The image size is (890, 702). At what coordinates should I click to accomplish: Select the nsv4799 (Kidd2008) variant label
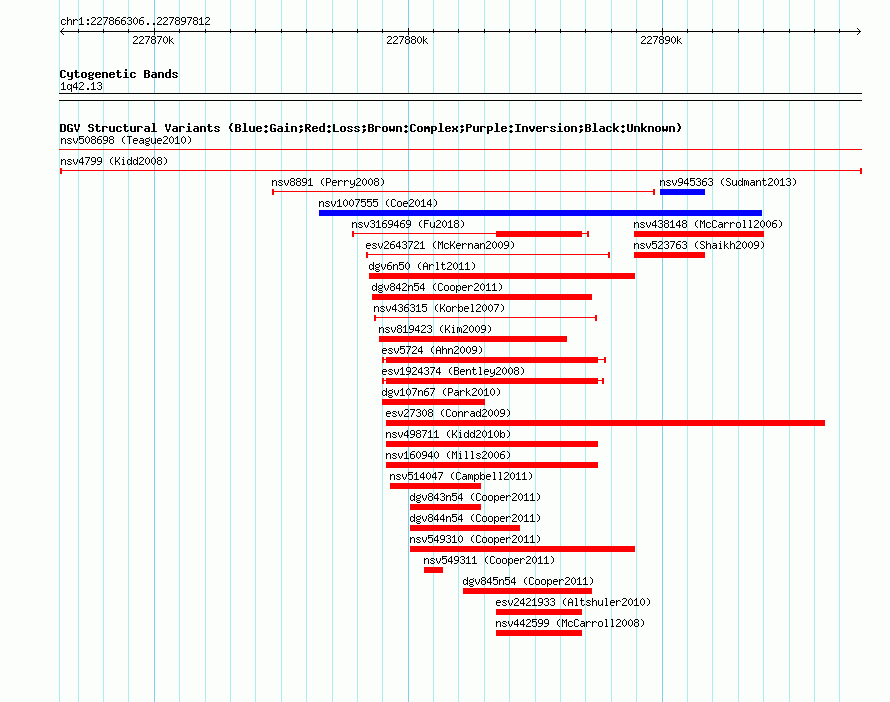tap(114, 161)
